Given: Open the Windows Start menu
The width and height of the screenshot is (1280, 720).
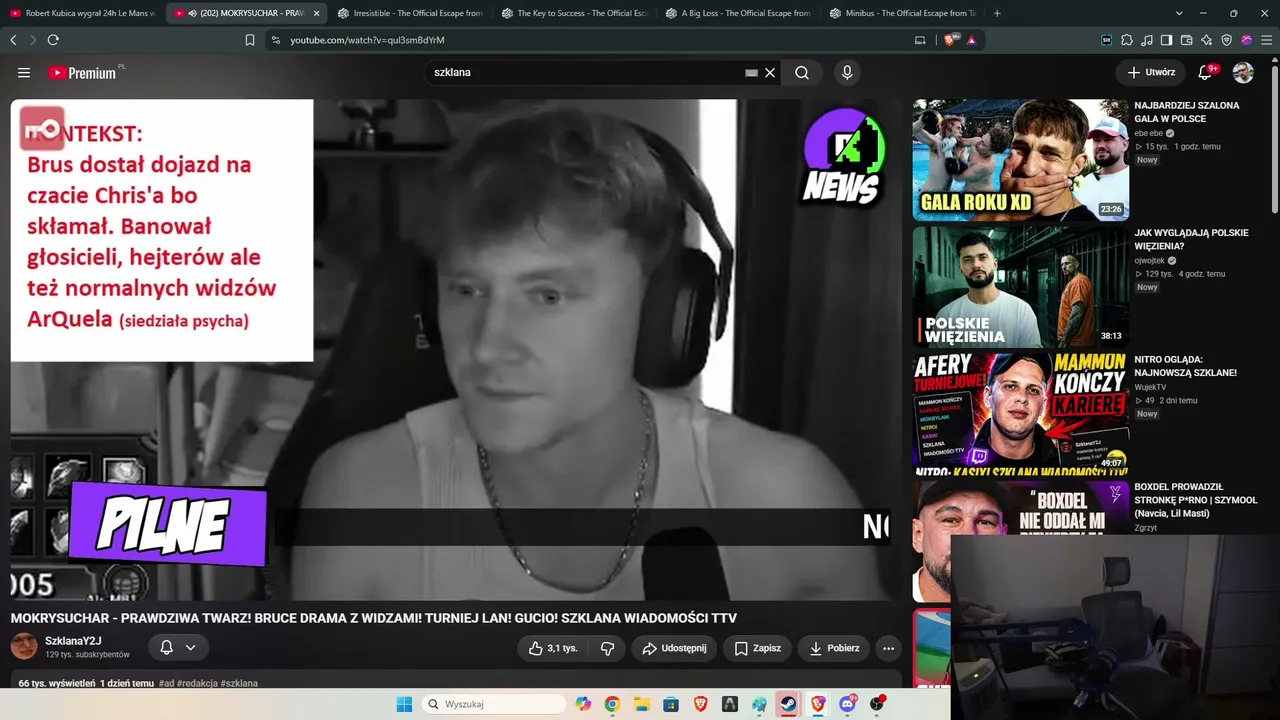Looking at the screenshot, I should click(404, 704).
